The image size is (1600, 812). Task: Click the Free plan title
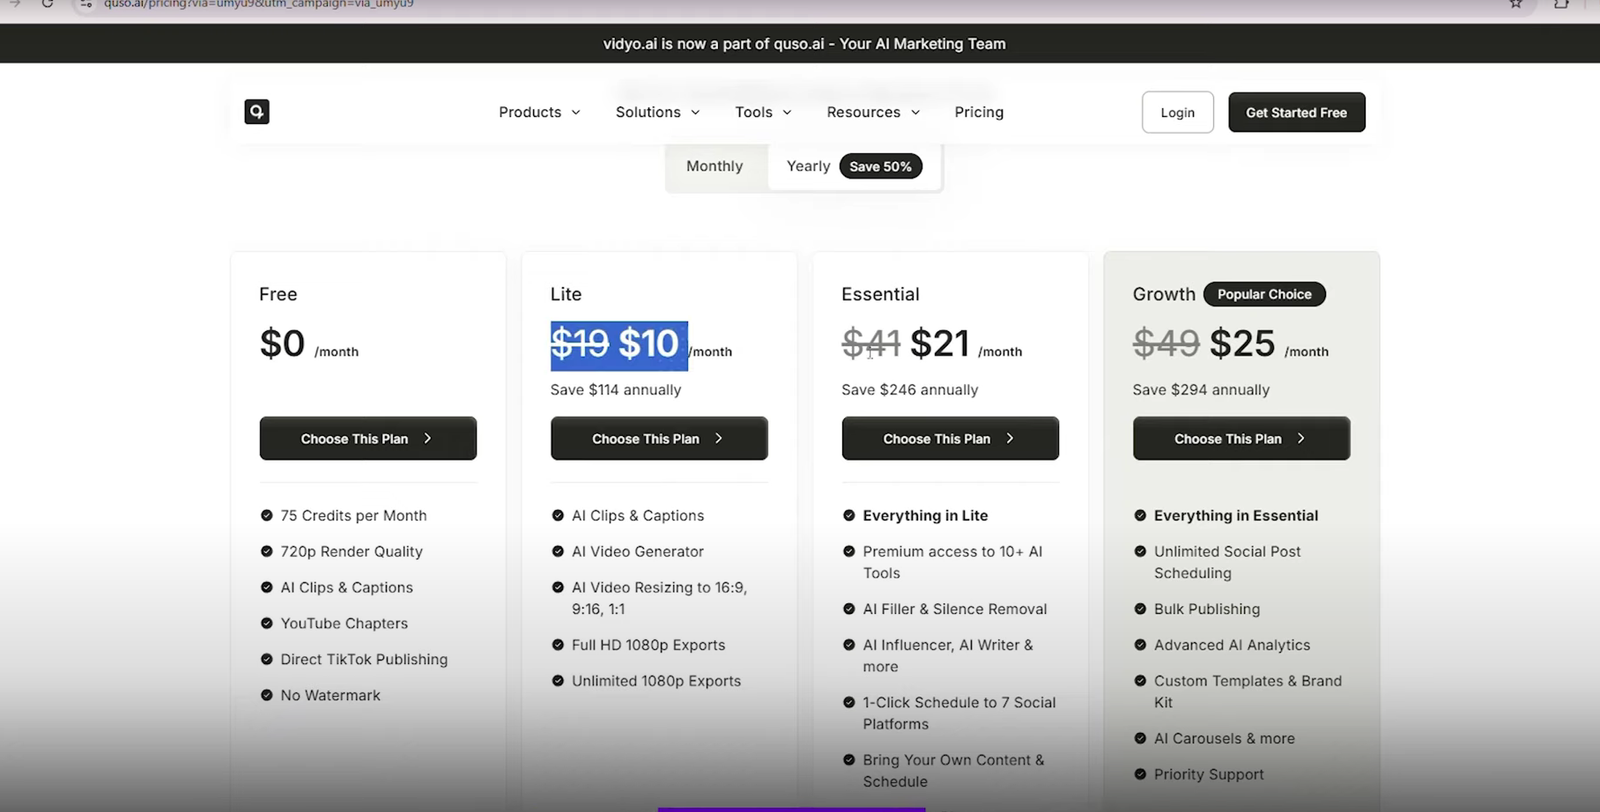click(x=278, y=294)
